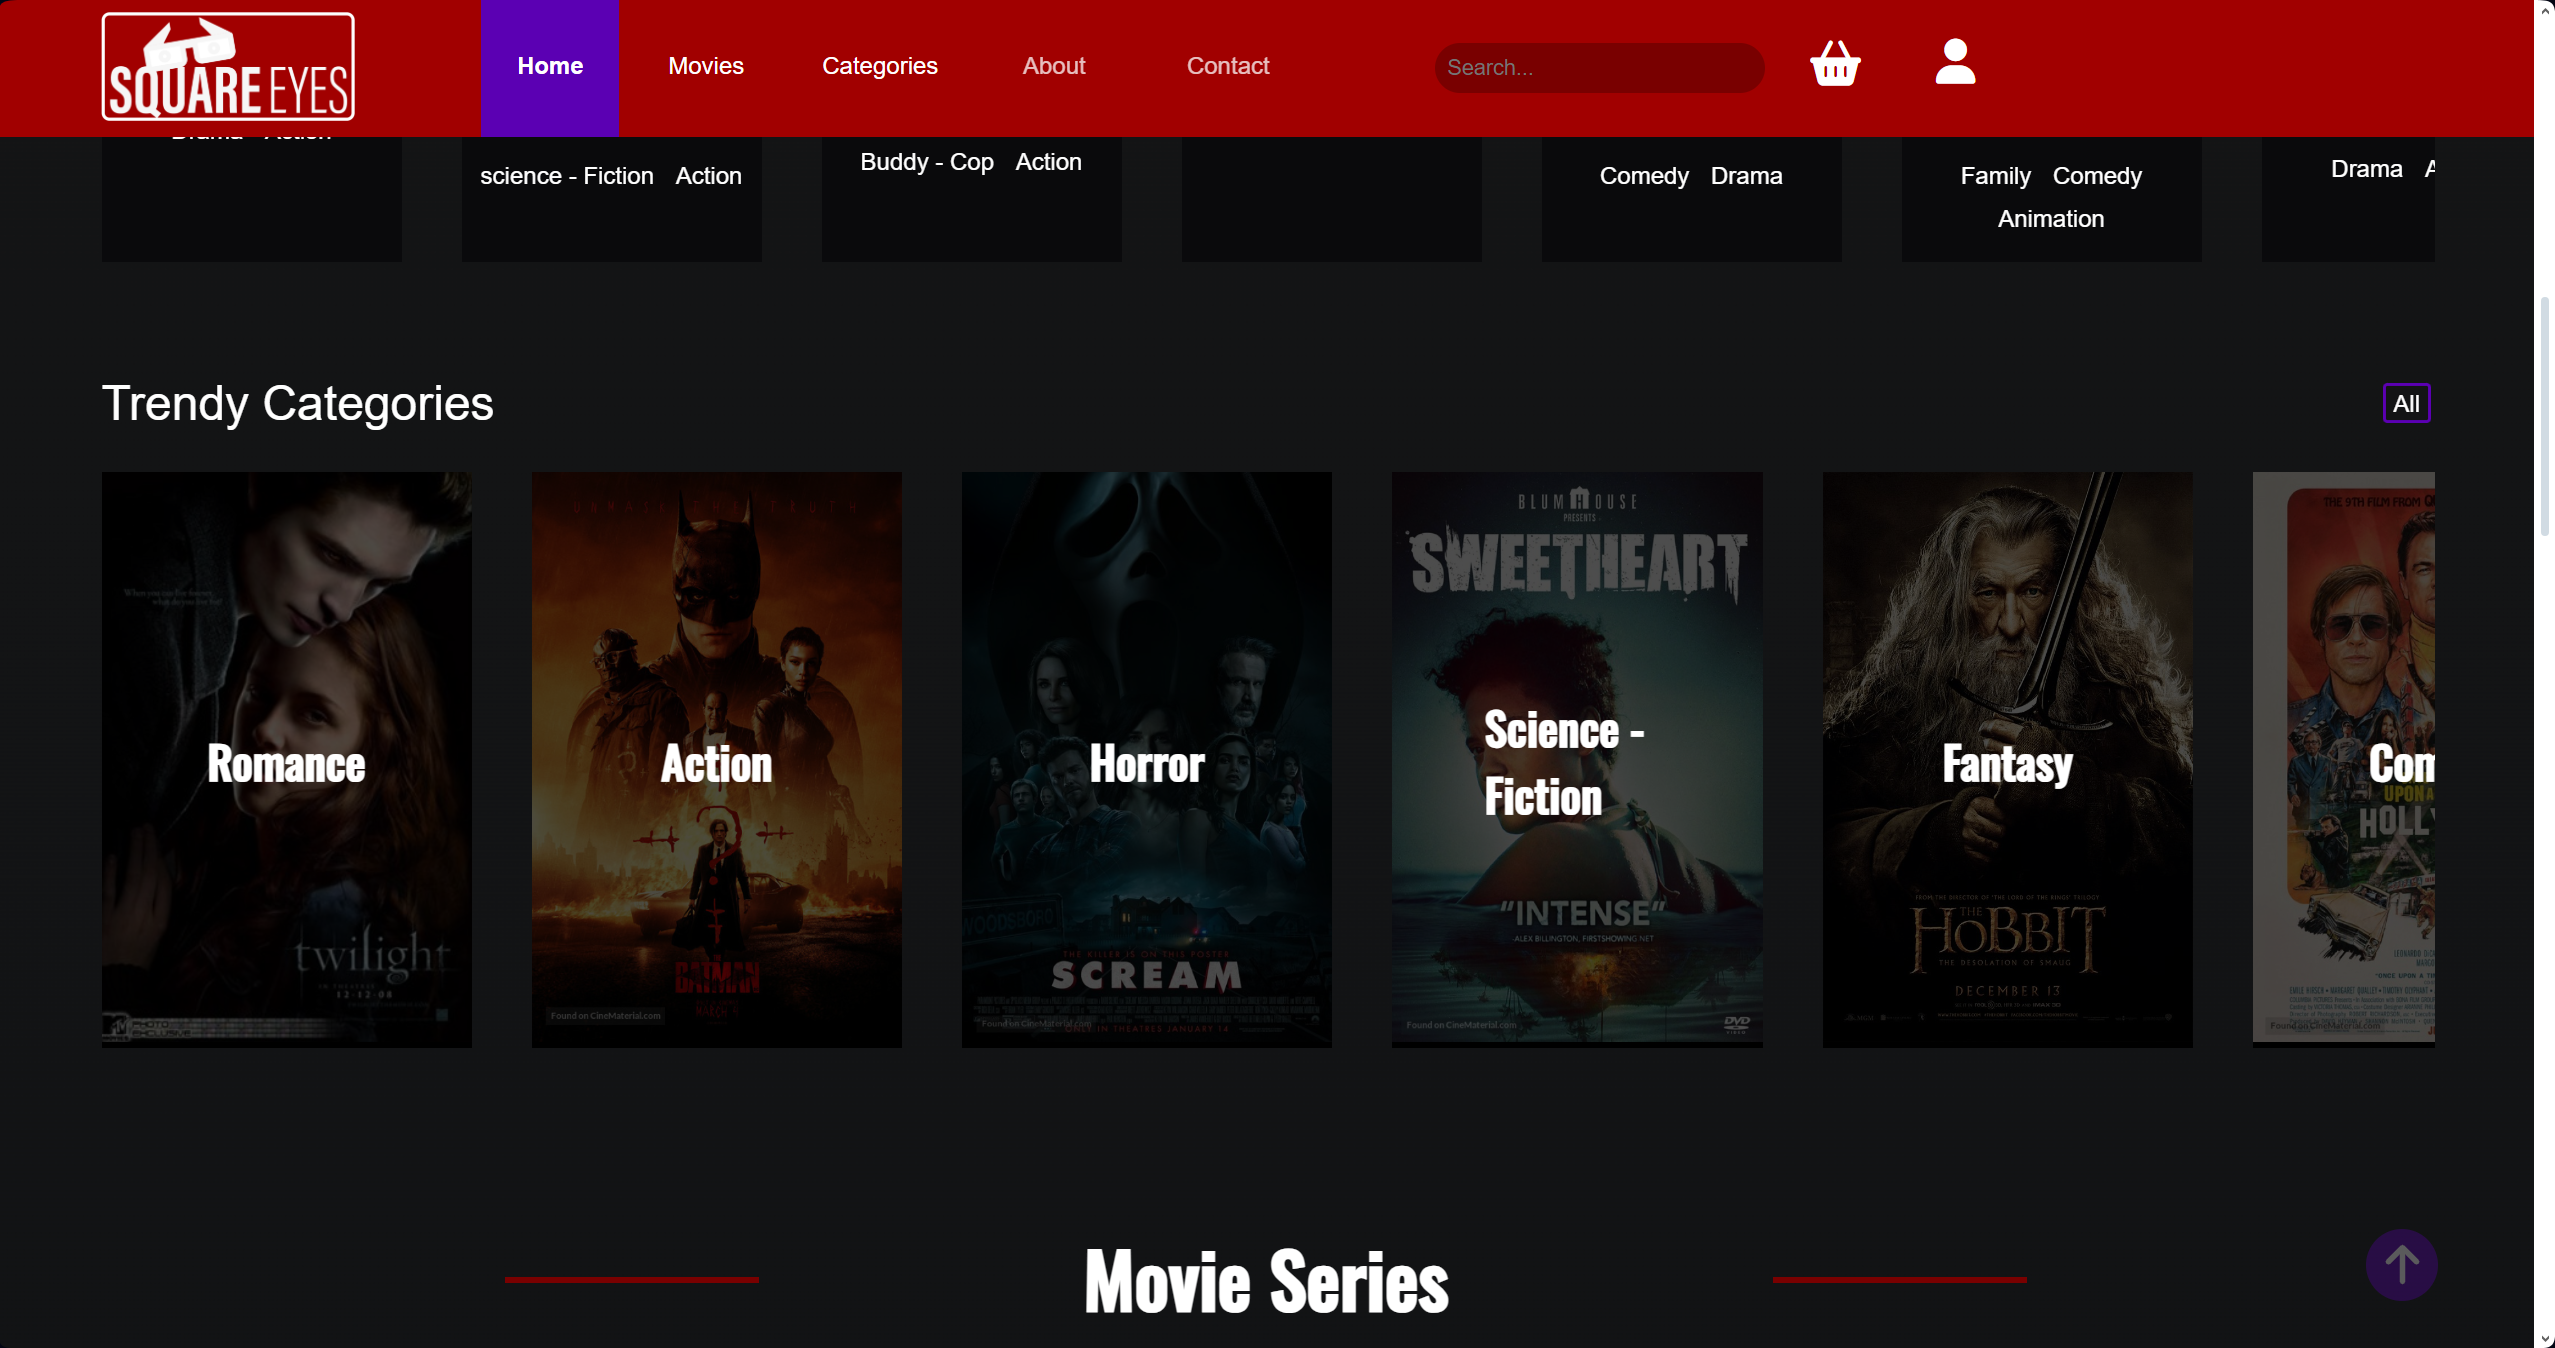Navigate to the About page
Viewport: 2555px width, 1348px height.
1053,66
